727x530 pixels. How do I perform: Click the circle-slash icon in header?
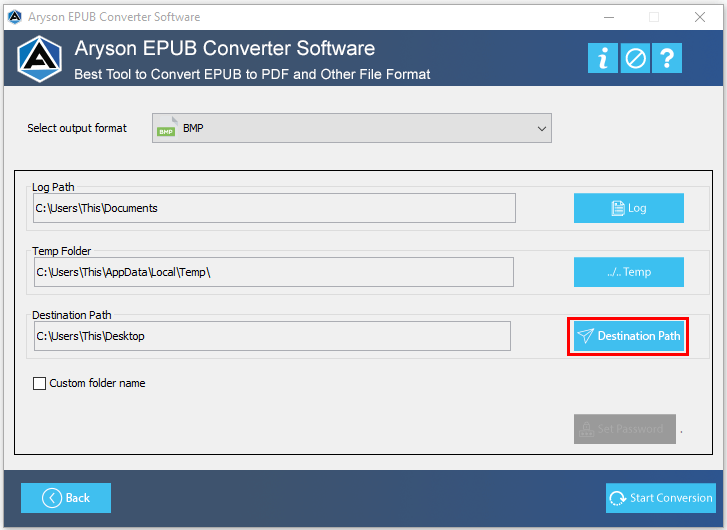coord(635,58)
